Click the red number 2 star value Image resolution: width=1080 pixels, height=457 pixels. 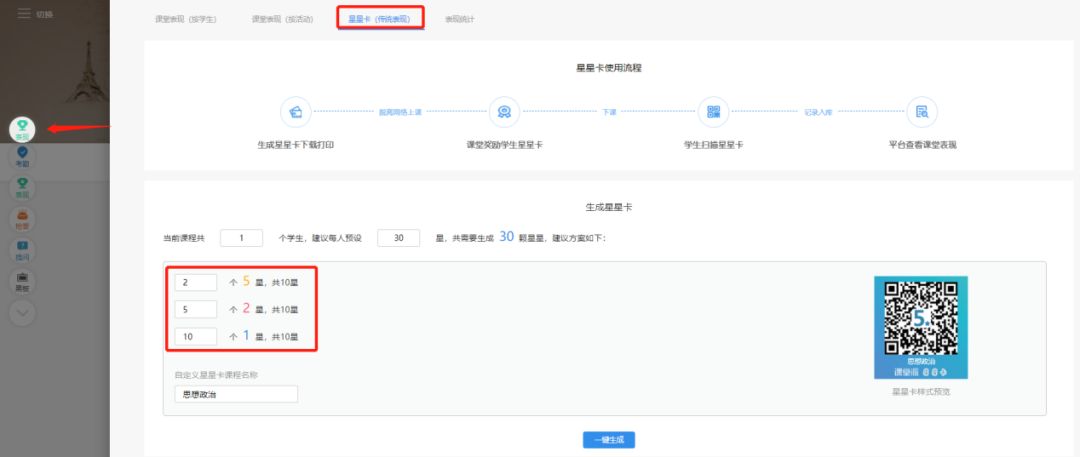pyautogui.click(x=246, y=308)
